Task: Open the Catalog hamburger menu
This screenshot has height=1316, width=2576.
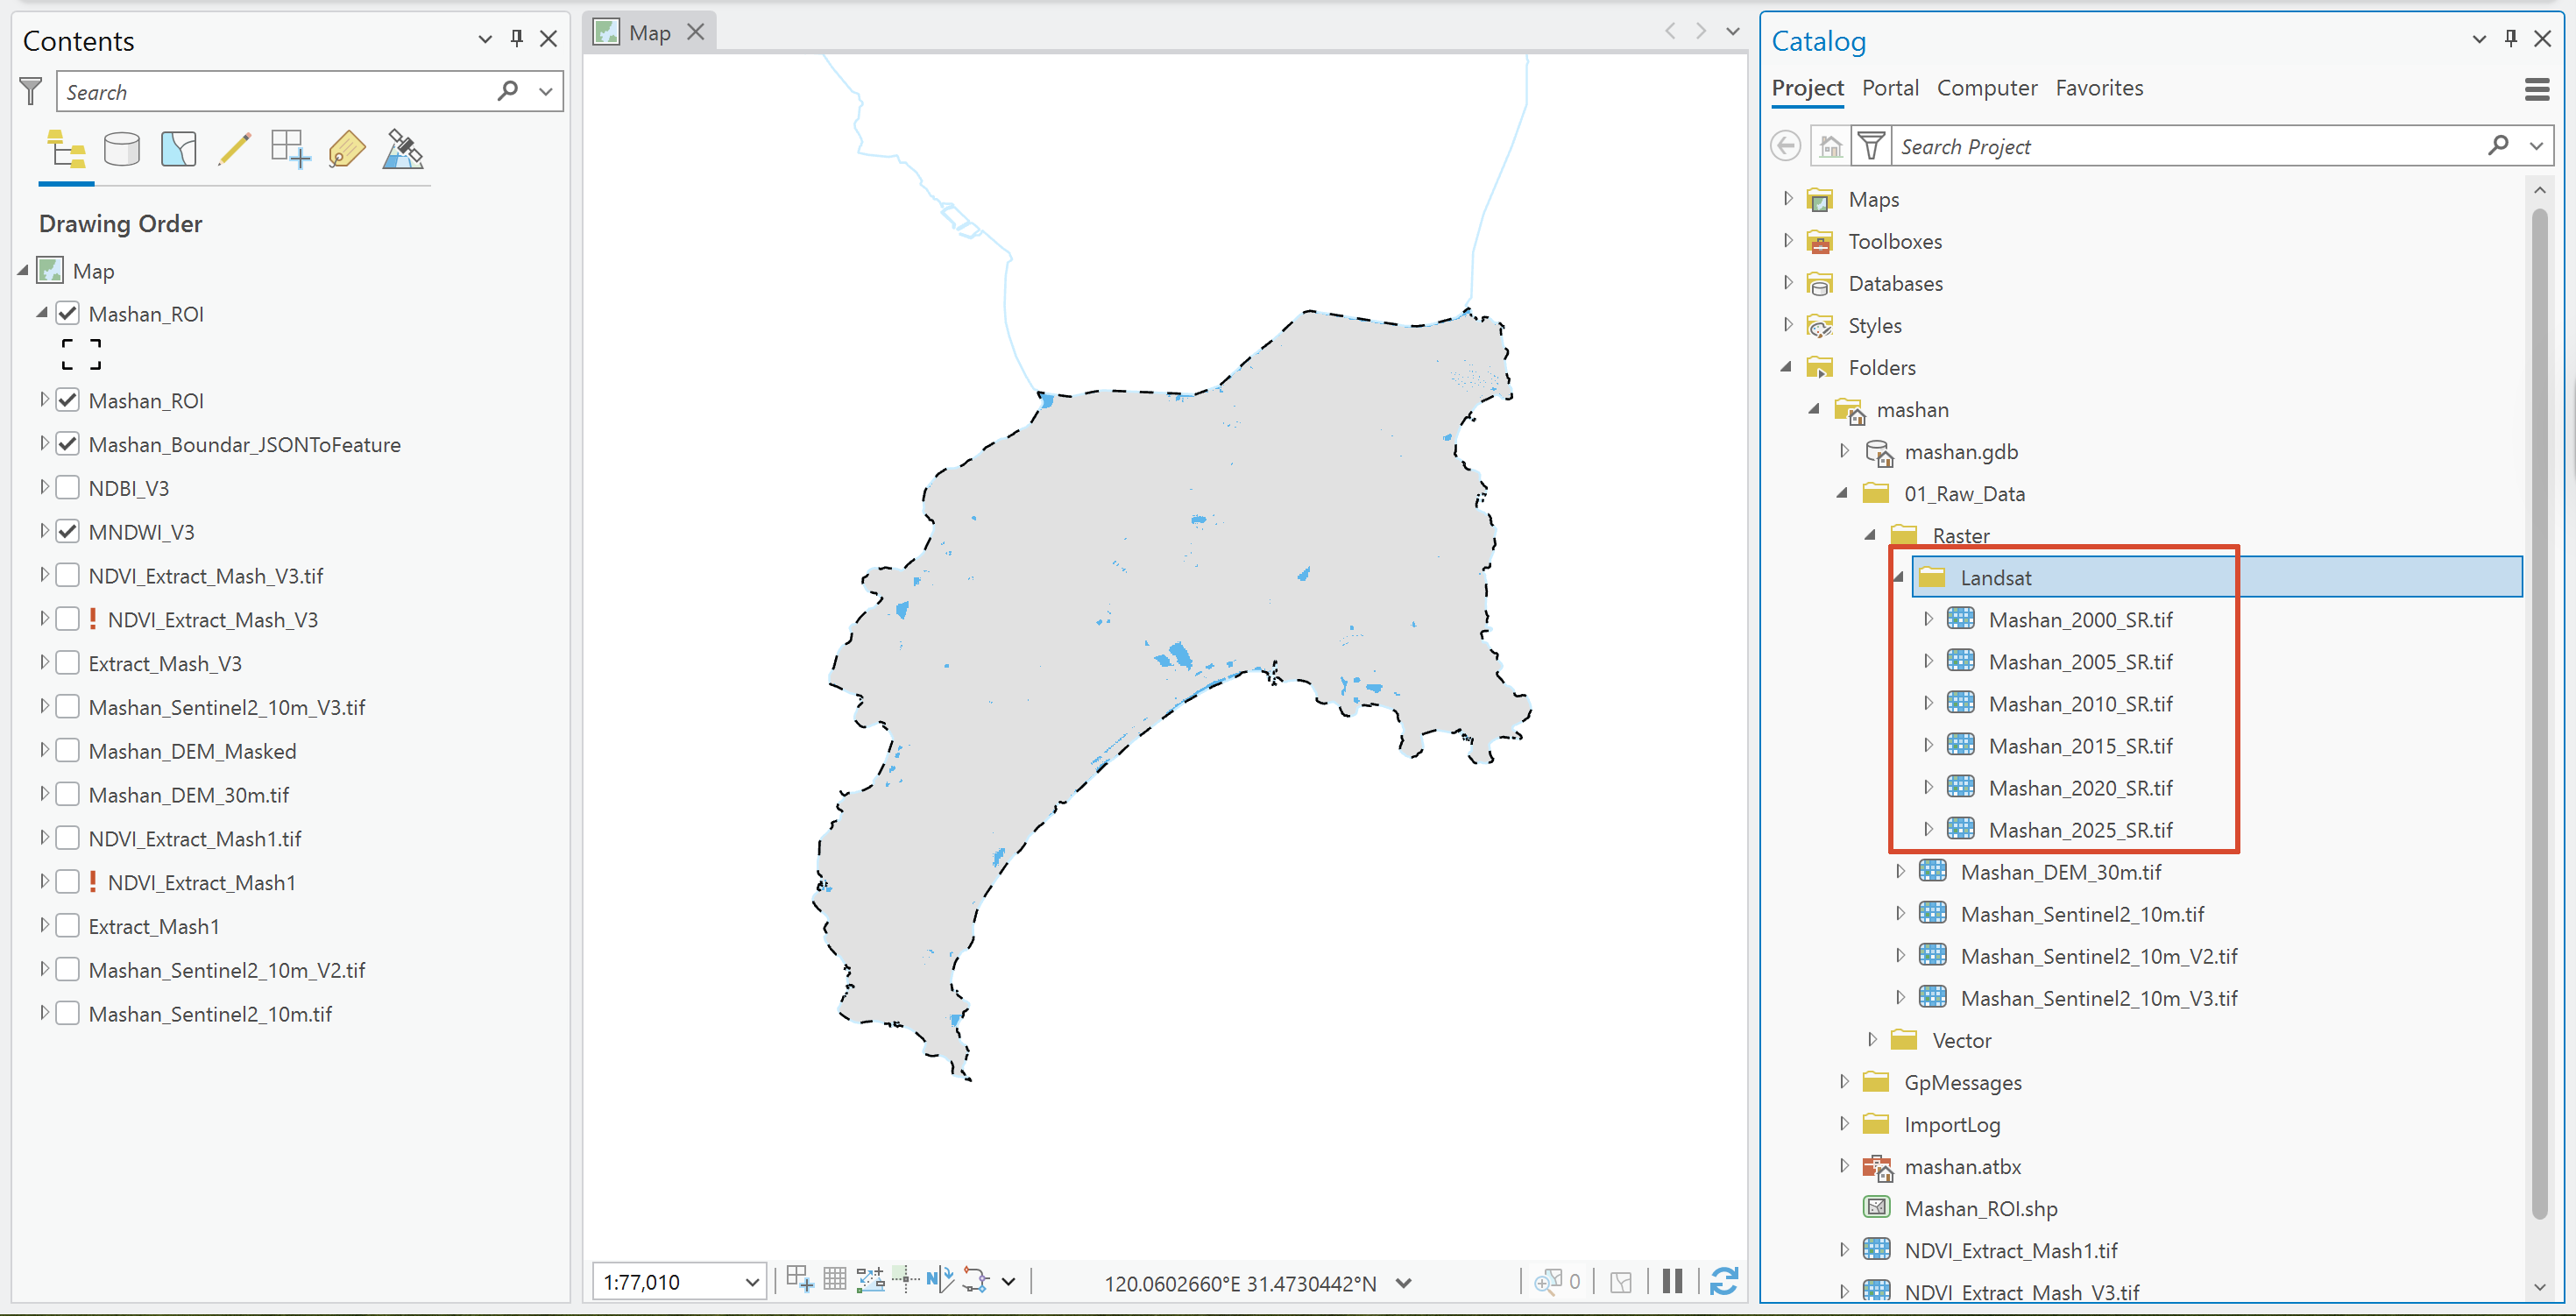Action: pos(2537,89)
